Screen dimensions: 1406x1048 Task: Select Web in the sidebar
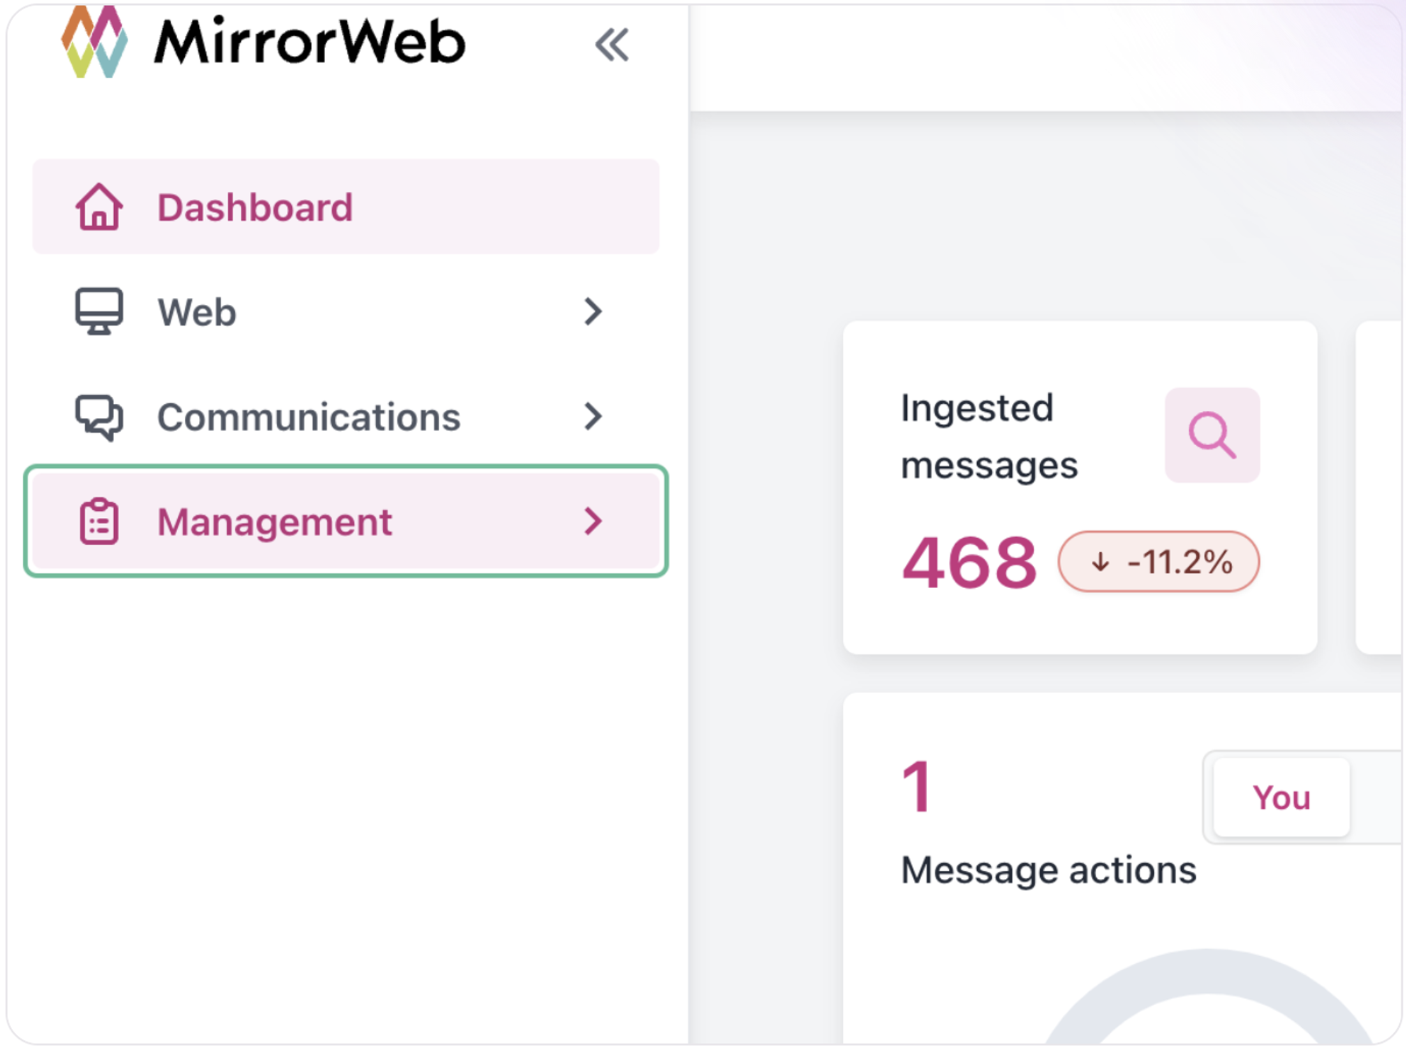(346, 312)
